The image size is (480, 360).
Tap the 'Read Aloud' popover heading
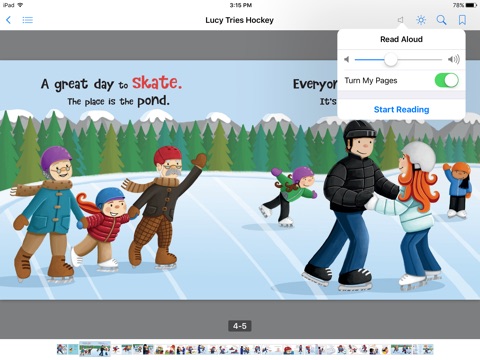point(401,39)
